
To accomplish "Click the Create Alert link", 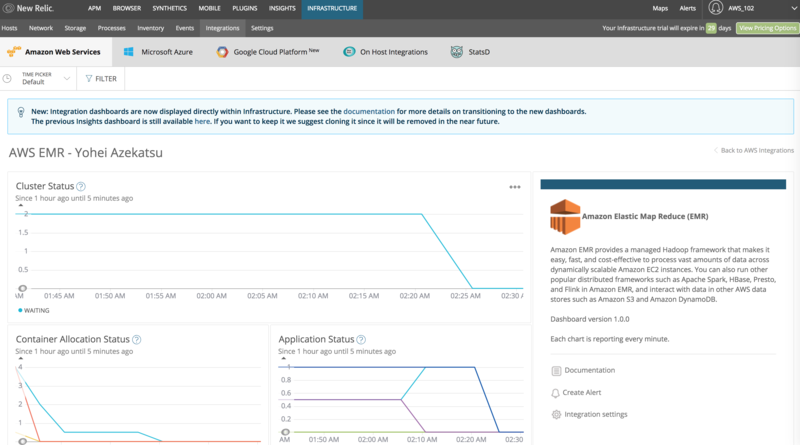I will tap(582, 392).
